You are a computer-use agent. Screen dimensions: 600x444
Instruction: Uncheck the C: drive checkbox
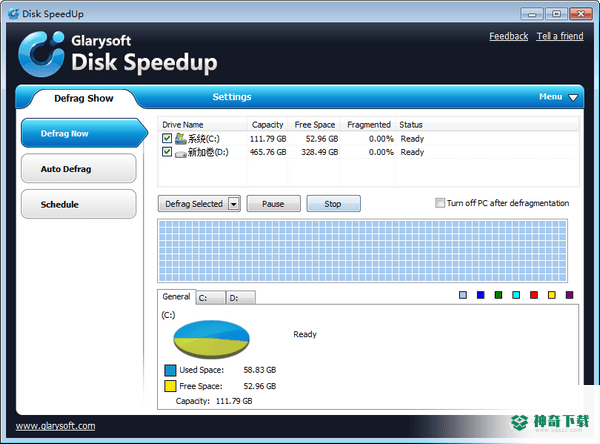click(x=167, y=138)
